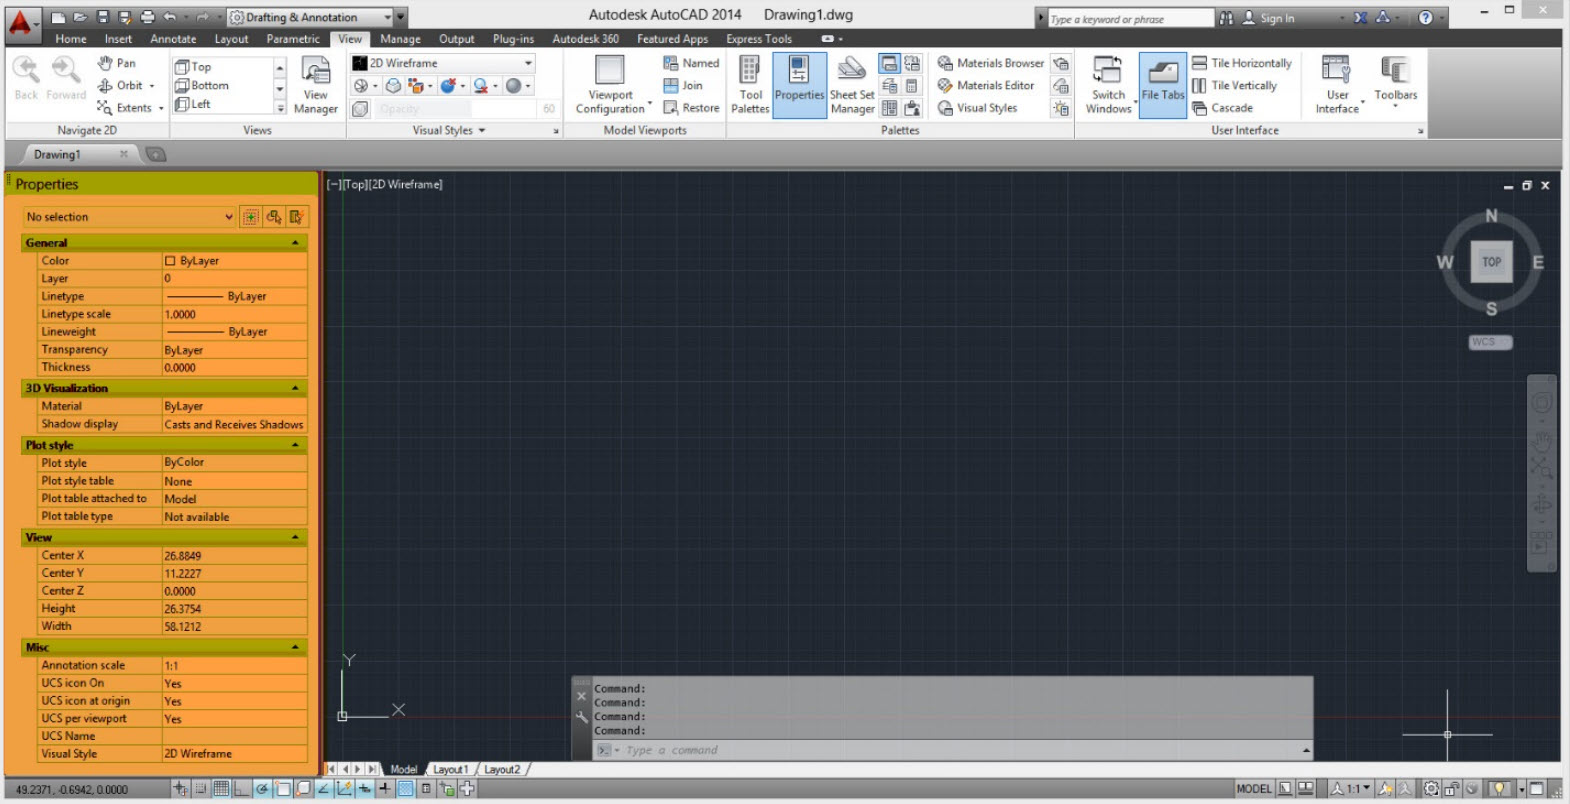
Task: Open the Materials Editor
Action: tap(985, 86)
